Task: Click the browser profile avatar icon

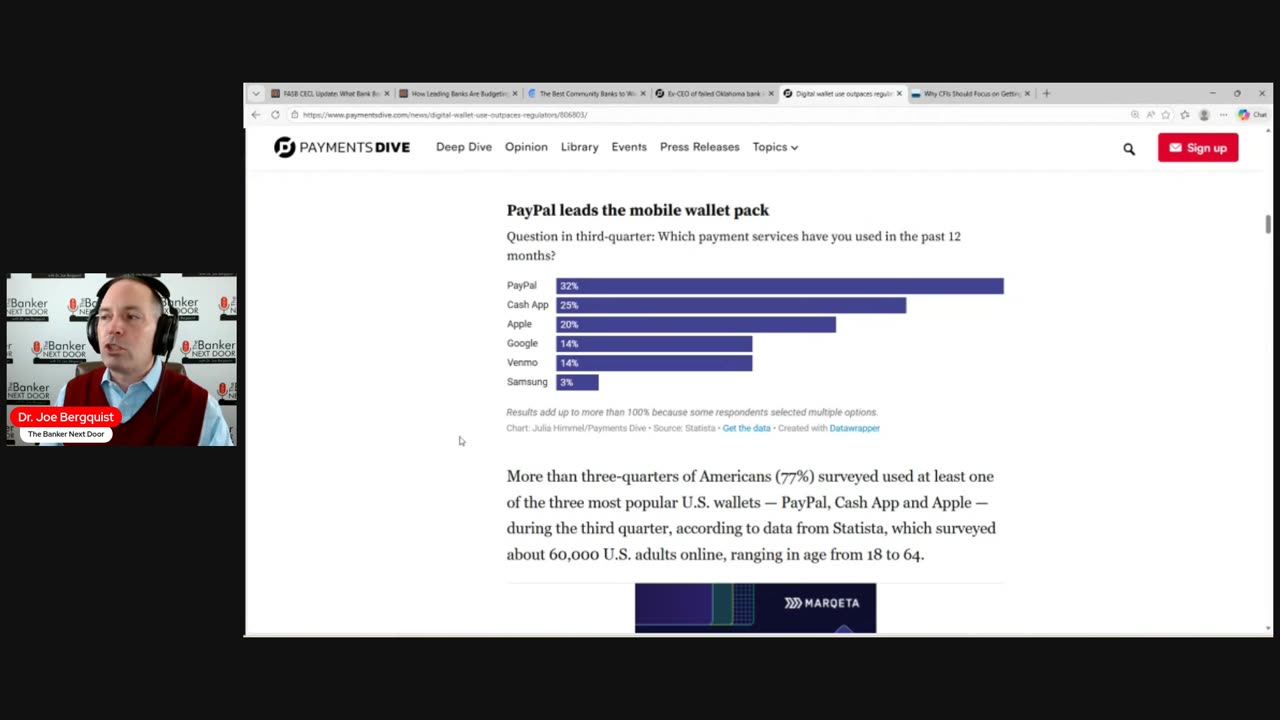Action: [1204, 115]
